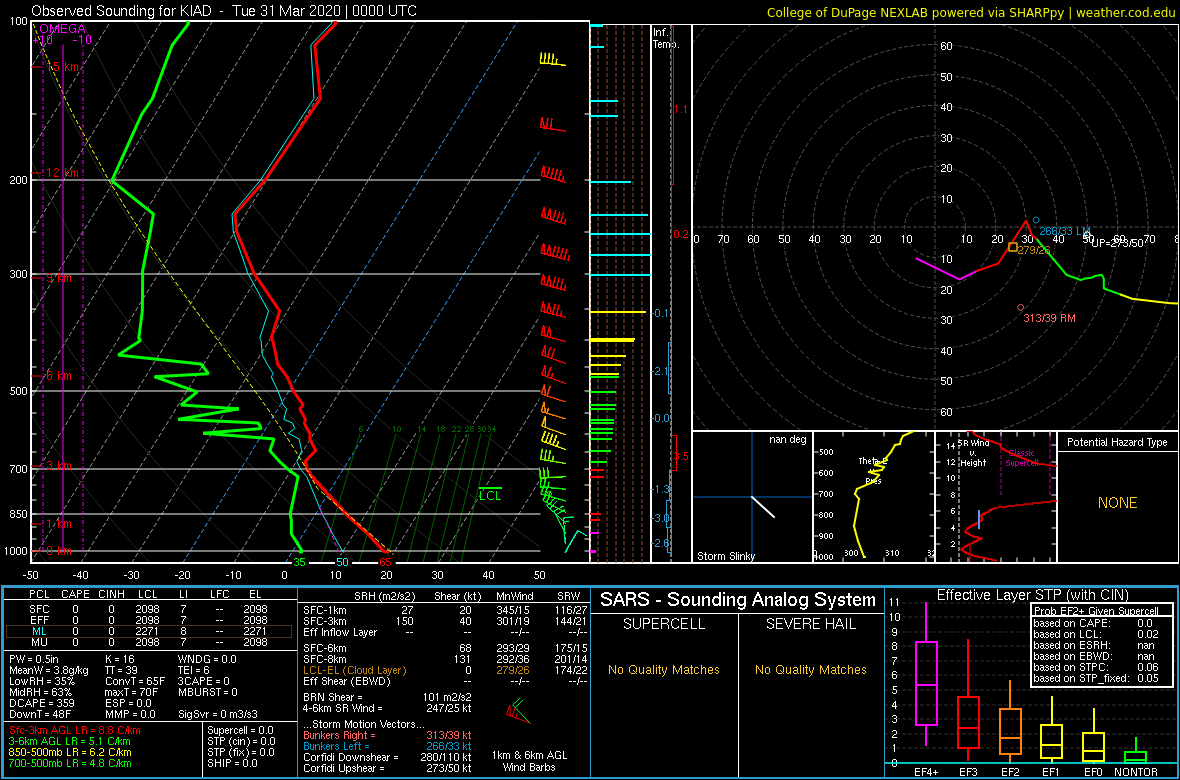The image size is (1180, 780).
Task: Click the Sfc-3km AGL LR lapse rate
Action: [75, 730]
